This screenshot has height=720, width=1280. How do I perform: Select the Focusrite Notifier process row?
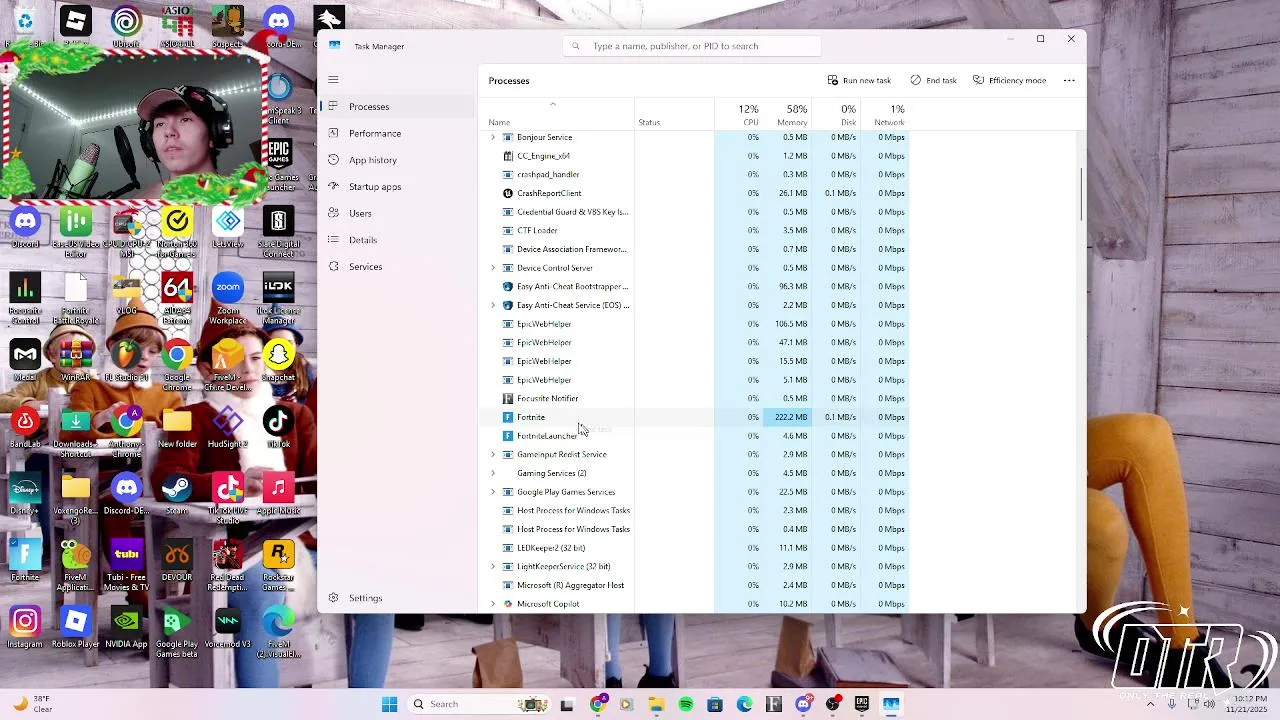695,398
